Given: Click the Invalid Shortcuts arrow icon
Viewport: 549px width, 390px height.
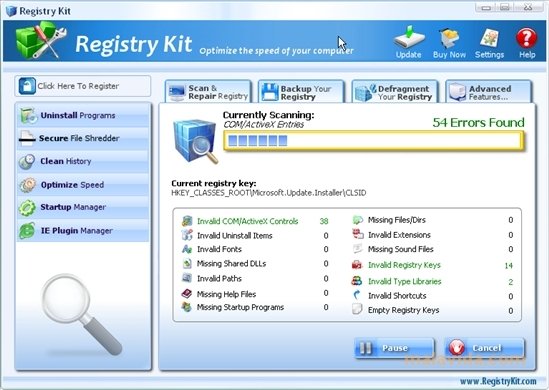Looking at the screenshot, I should 357,295.
